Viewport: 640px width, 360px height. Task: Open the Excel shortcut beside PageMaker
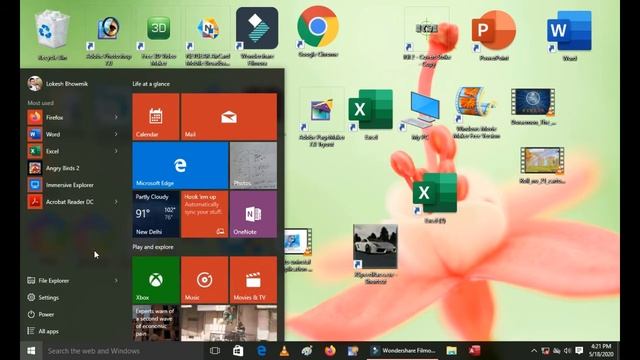click(371, 114)
